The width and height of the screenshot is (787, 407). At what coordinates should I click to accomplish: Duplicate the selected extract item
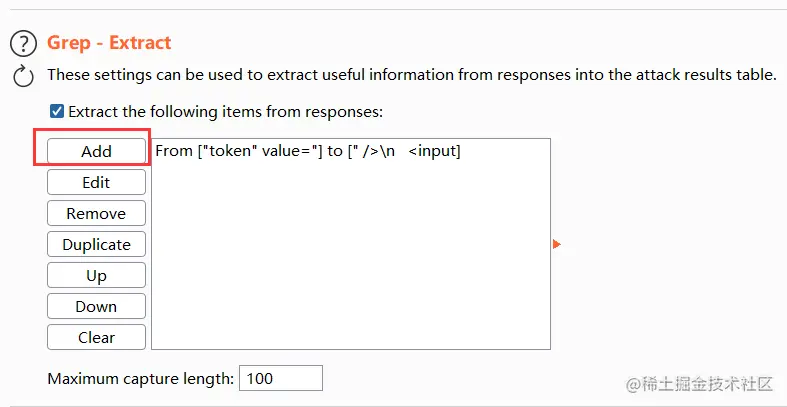(96, 244)
